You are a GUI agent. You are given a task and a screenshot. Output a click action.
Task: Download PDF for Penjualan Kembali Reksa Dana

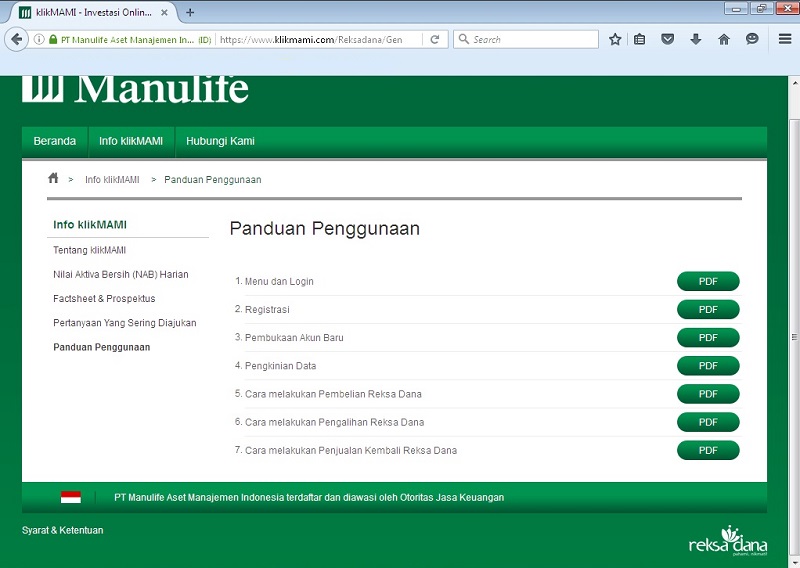tap(708, 450)
